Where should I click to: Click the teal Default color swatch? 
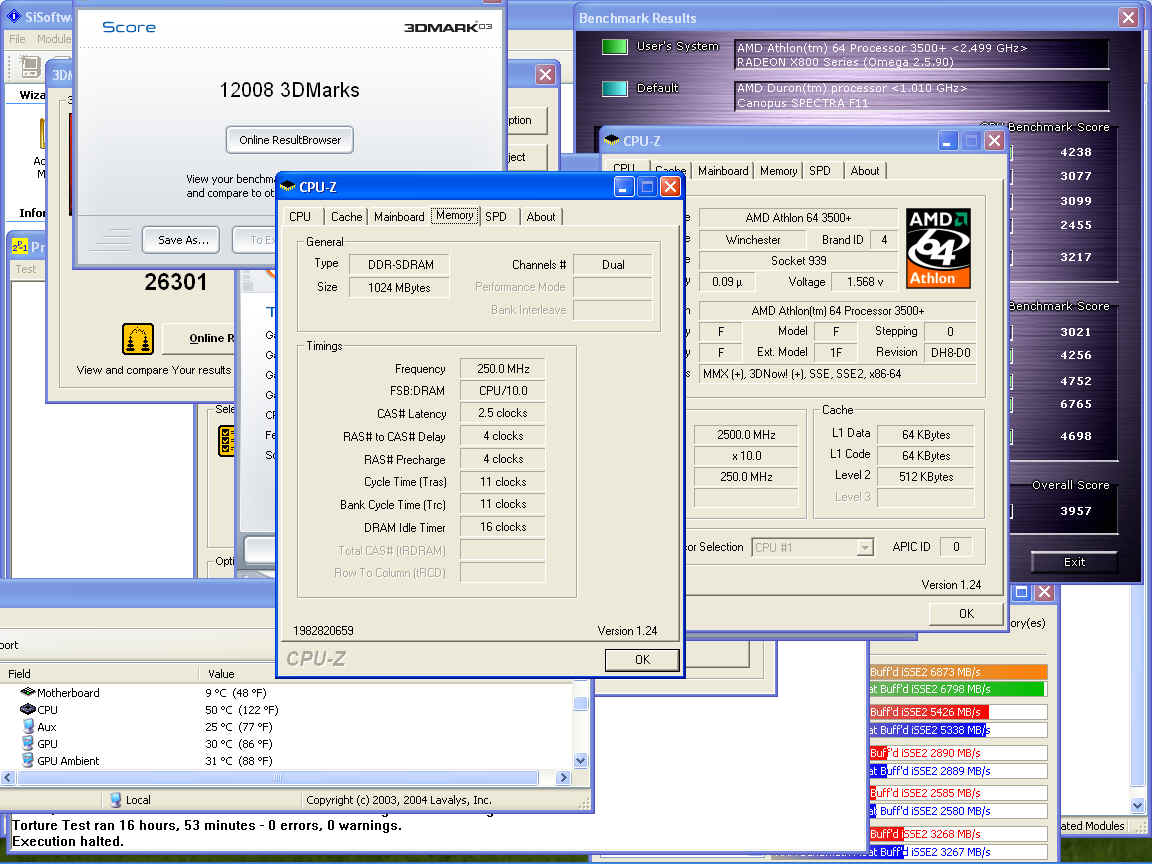click(614, 88)
